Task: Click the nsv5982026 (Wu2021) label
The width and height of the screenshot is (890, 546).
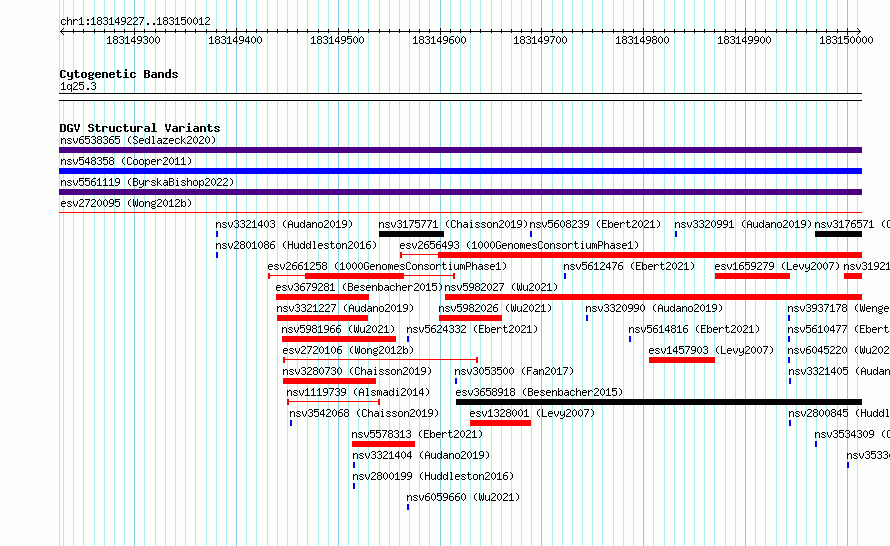Action: click(496, 308)
